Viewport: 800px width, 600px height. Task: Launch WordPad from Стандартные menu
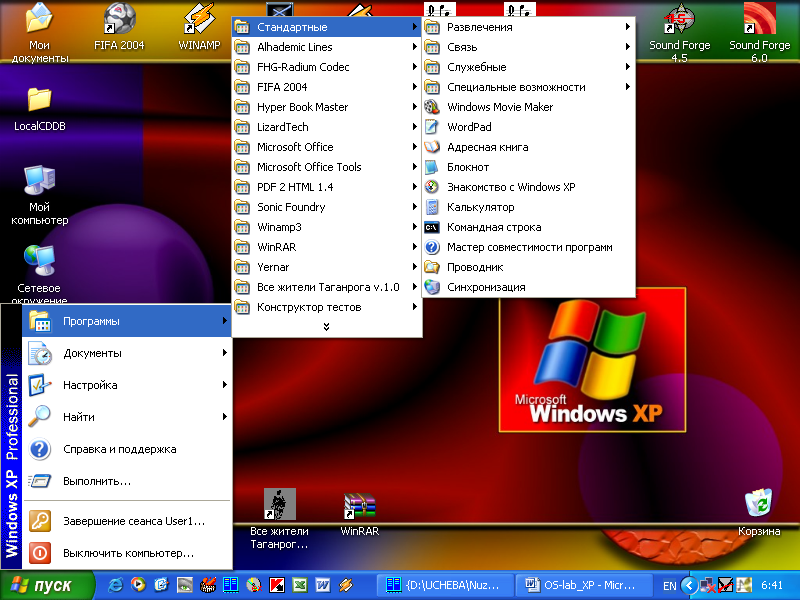(x=529, y=127)
